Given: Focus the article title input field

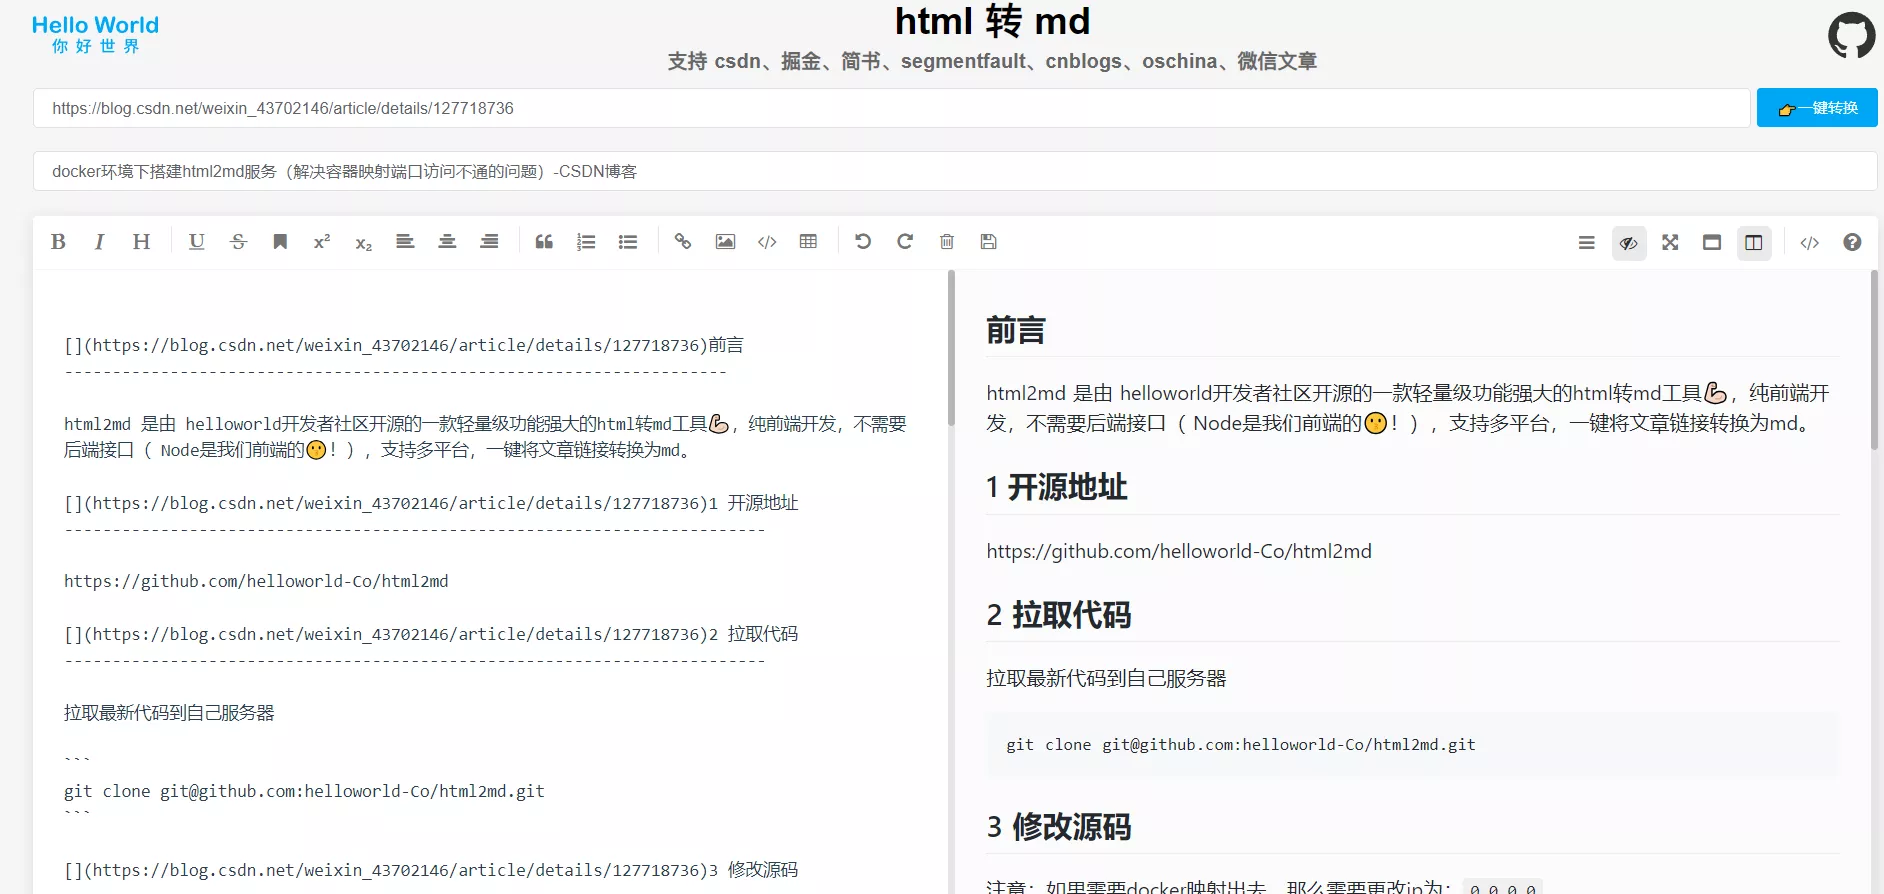Looking at the screenshot, I should (x=955, y=171).
